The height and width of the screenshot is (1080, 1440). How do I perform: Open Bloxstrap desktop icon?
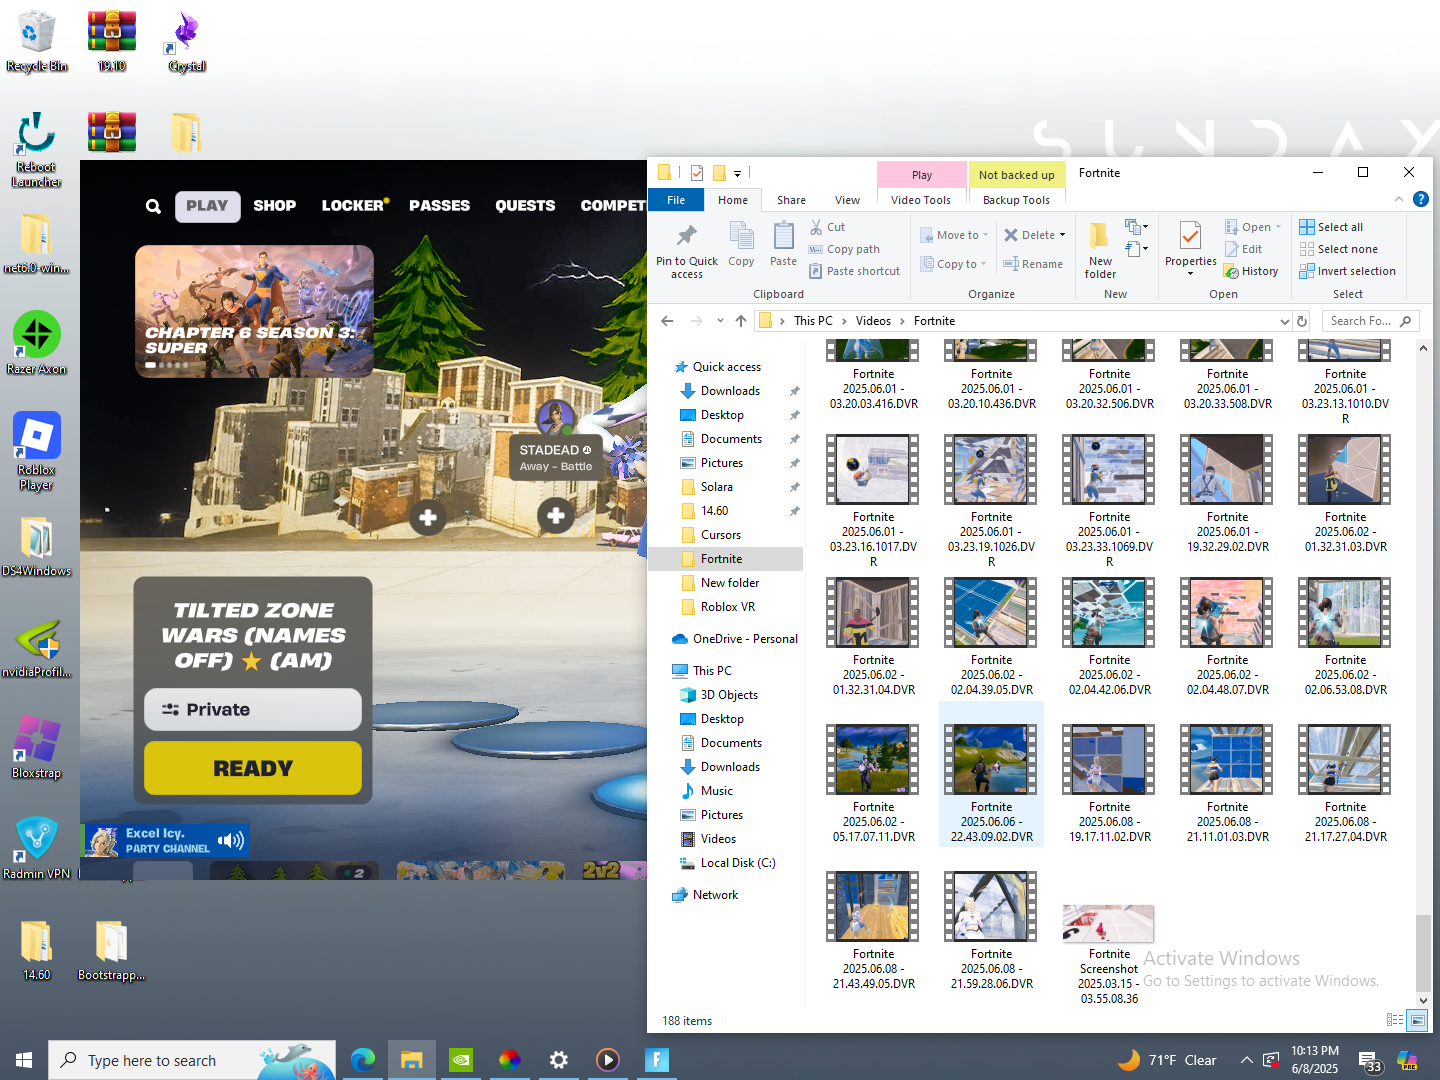click(37, 747)
